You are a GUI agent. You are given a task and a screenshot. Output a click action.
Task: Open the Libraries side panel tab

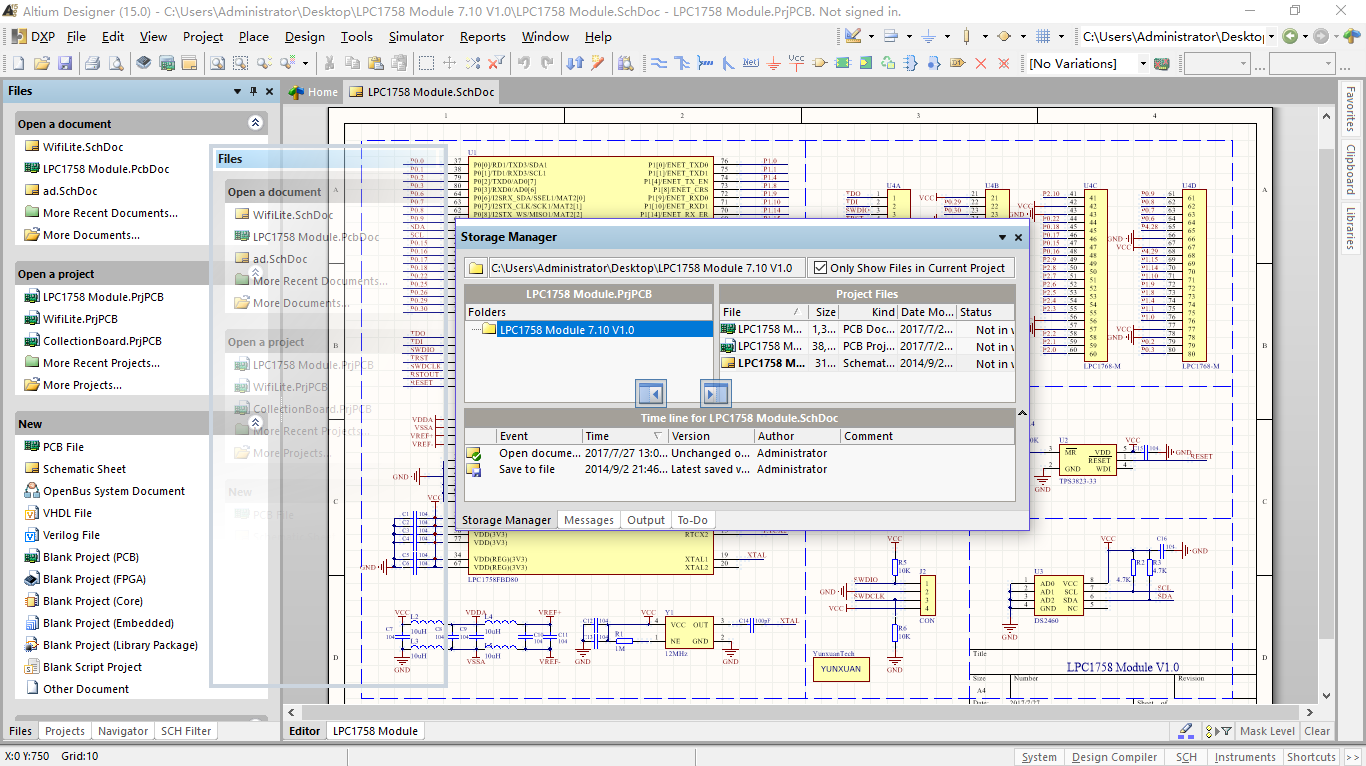click(x=1350, y=229)
